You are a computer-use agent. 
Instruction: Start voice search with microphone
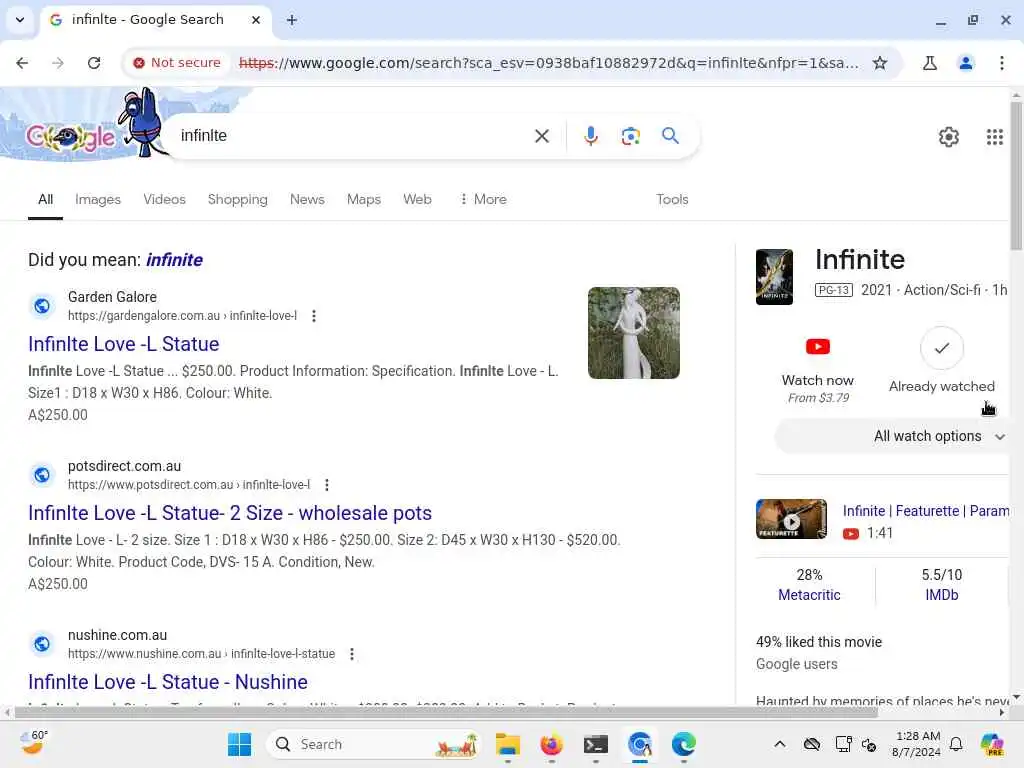coord(590,136)
